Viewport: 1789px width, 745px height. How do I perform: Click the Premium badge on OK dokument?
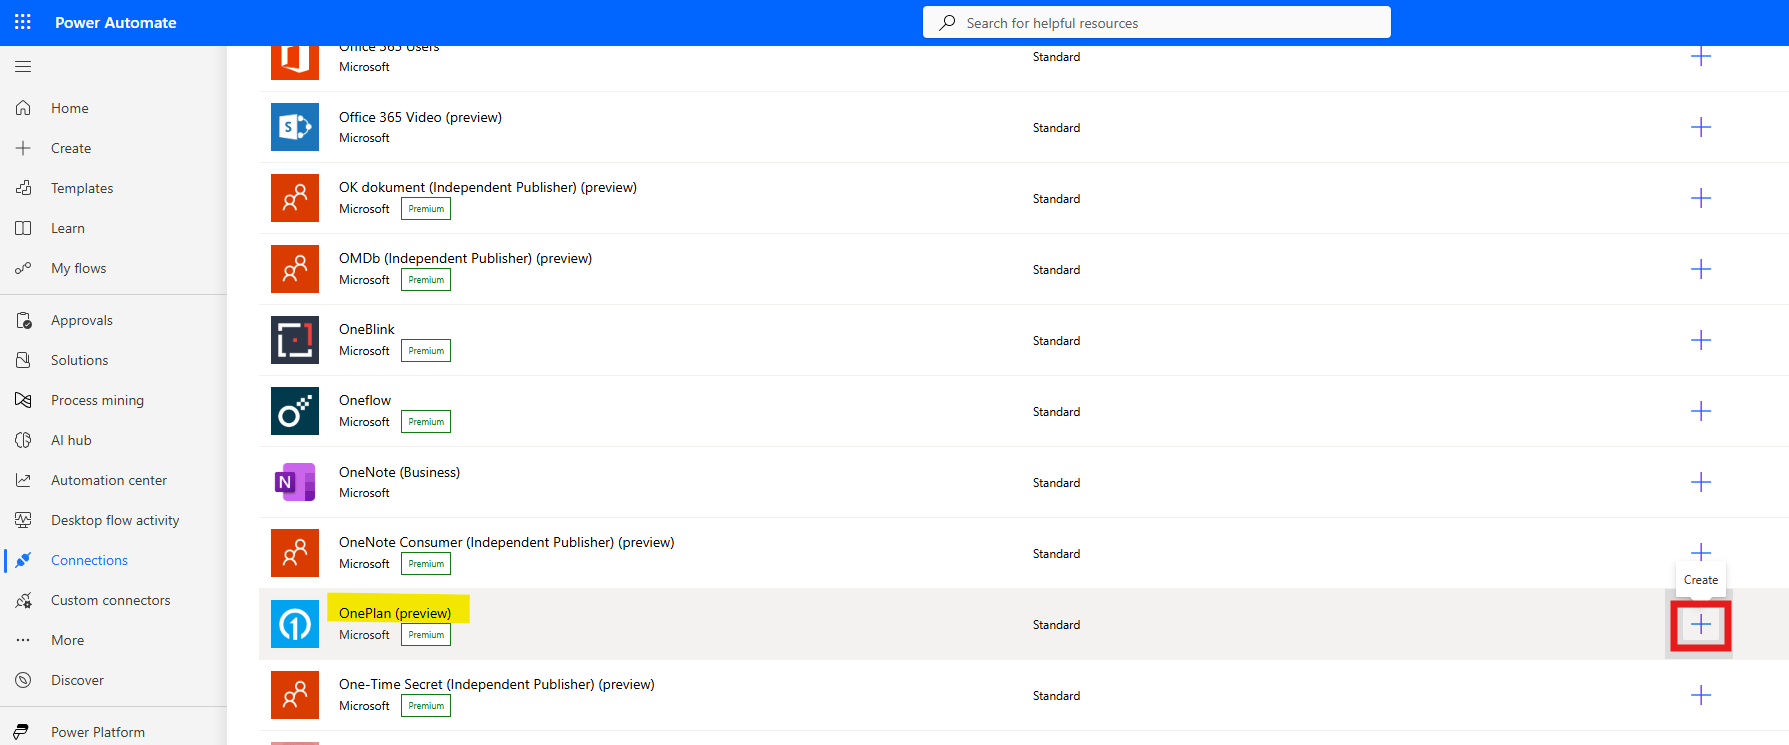[x=426, y=209]
